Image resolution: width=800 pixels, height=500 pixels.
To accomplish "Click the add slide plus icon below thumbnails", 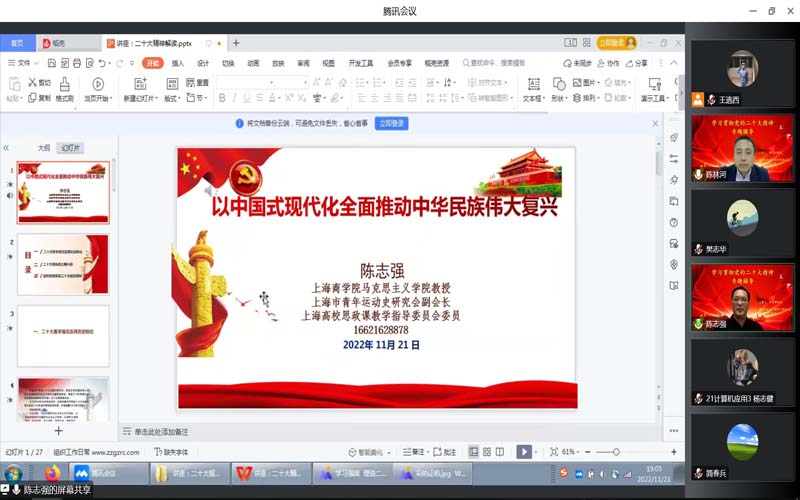I will click(x=58, y=430).
